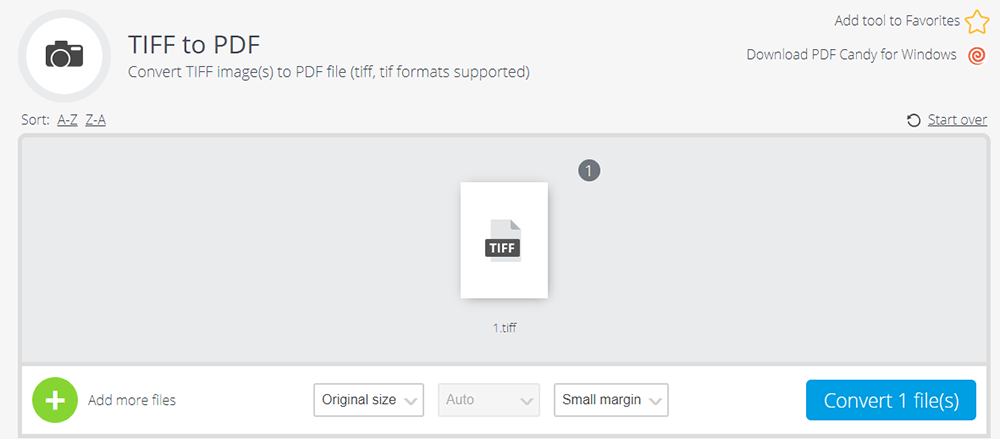Click the circular arrow Start over icon
This screenshot has width=1000, height=439.
[x=913, y=121]
